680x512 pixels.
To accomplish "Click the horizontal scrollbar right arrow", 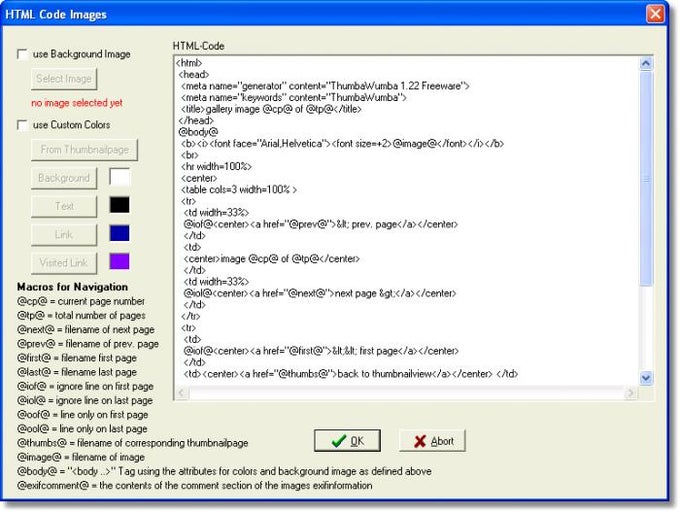I will (631, 393).
